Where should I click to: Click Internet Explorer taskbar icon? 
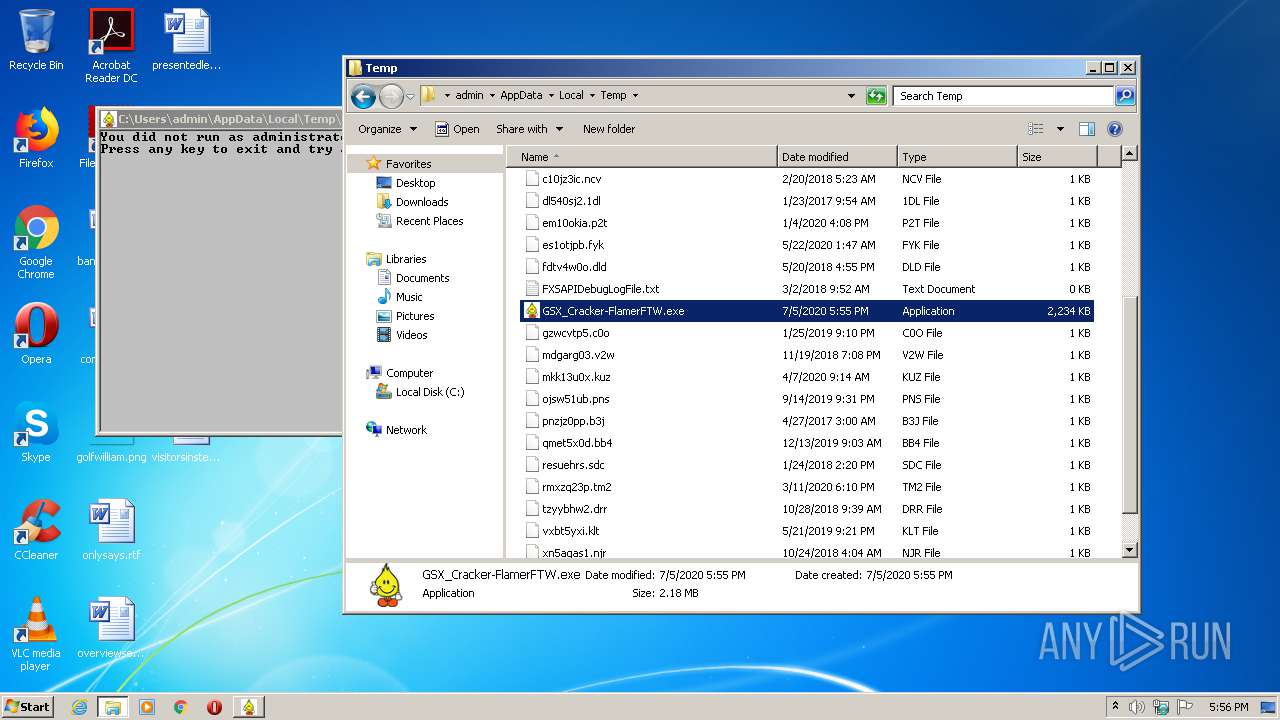tap(79, 707)
